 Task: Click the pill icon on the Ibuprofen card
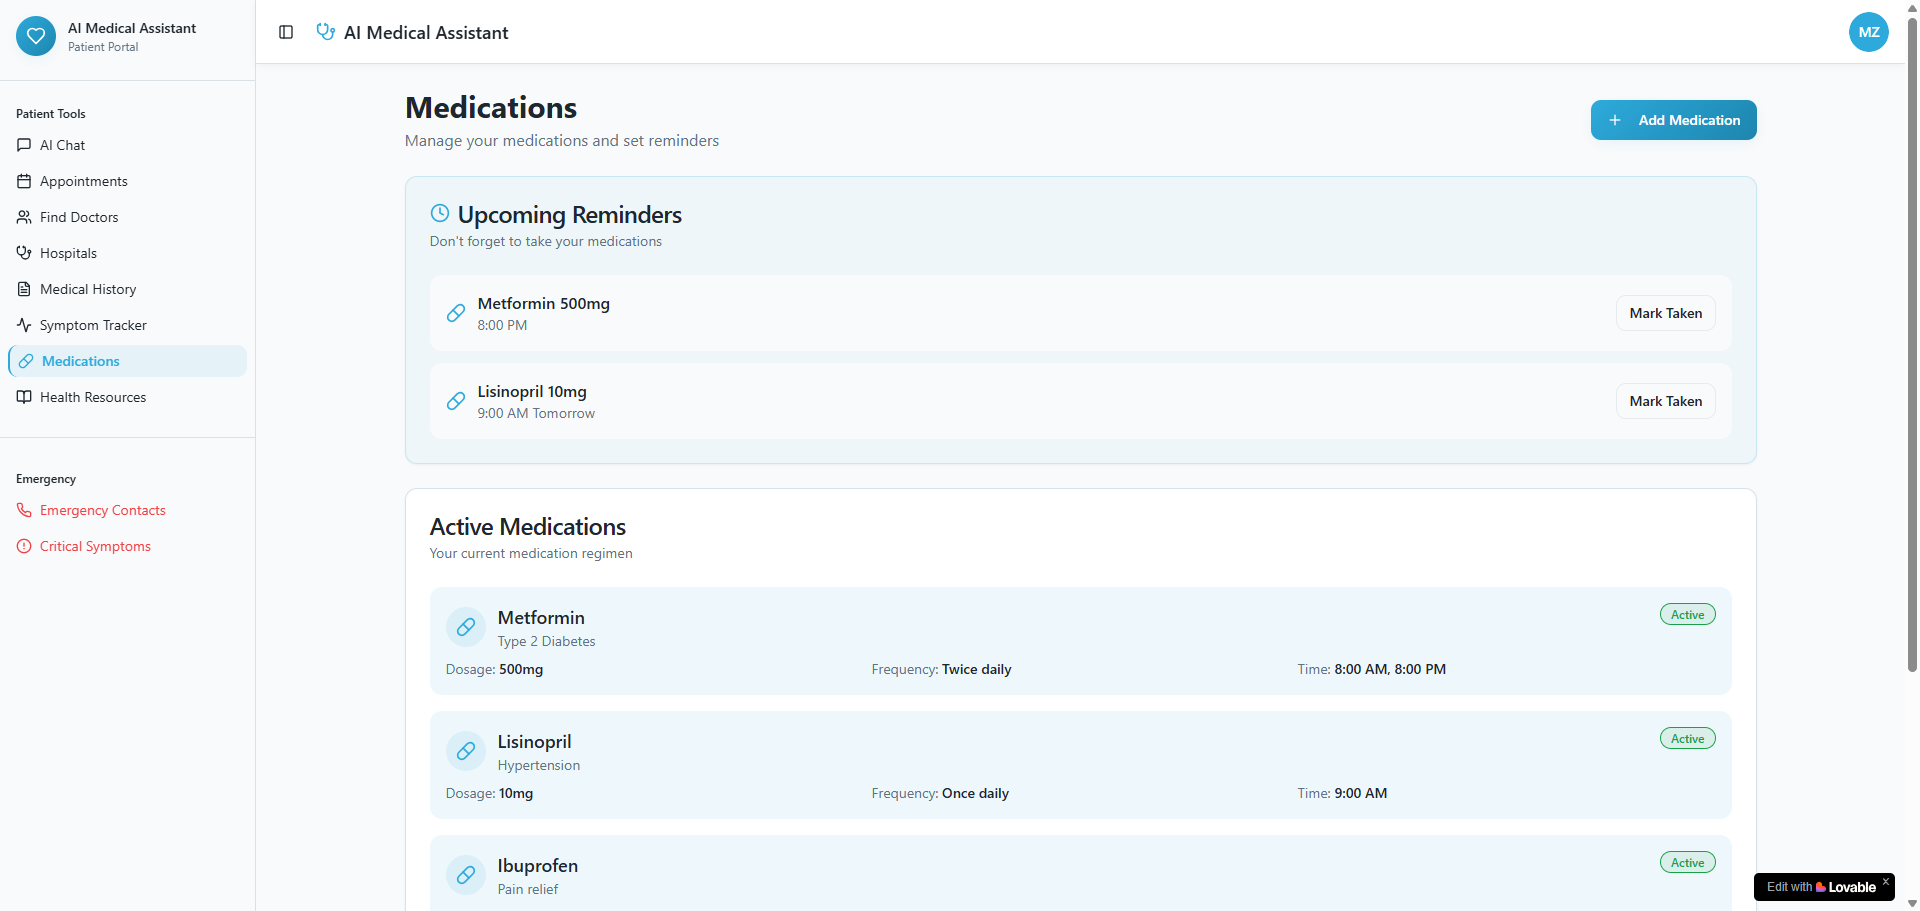pyautogui.click(x=466, y=875)
